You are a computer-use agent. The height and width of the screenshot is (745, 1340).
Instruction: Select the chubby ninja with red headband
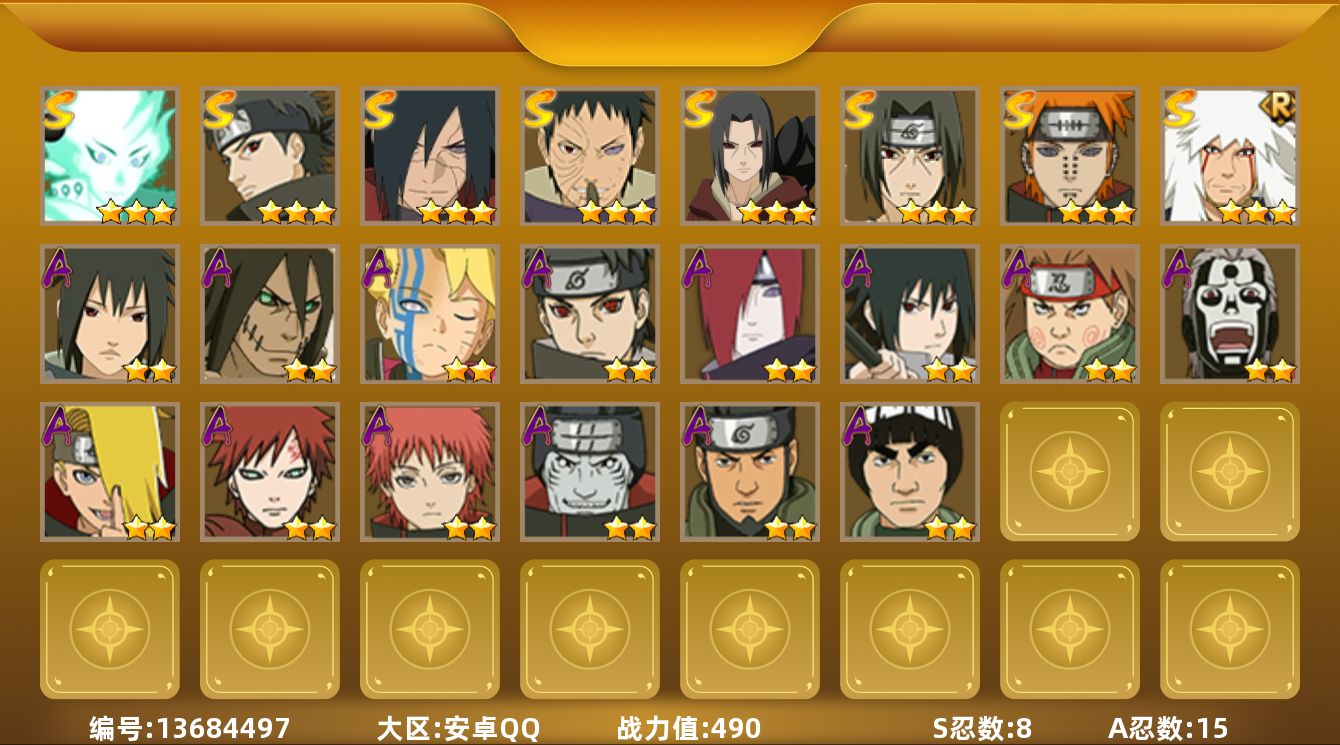(1070, 314)
